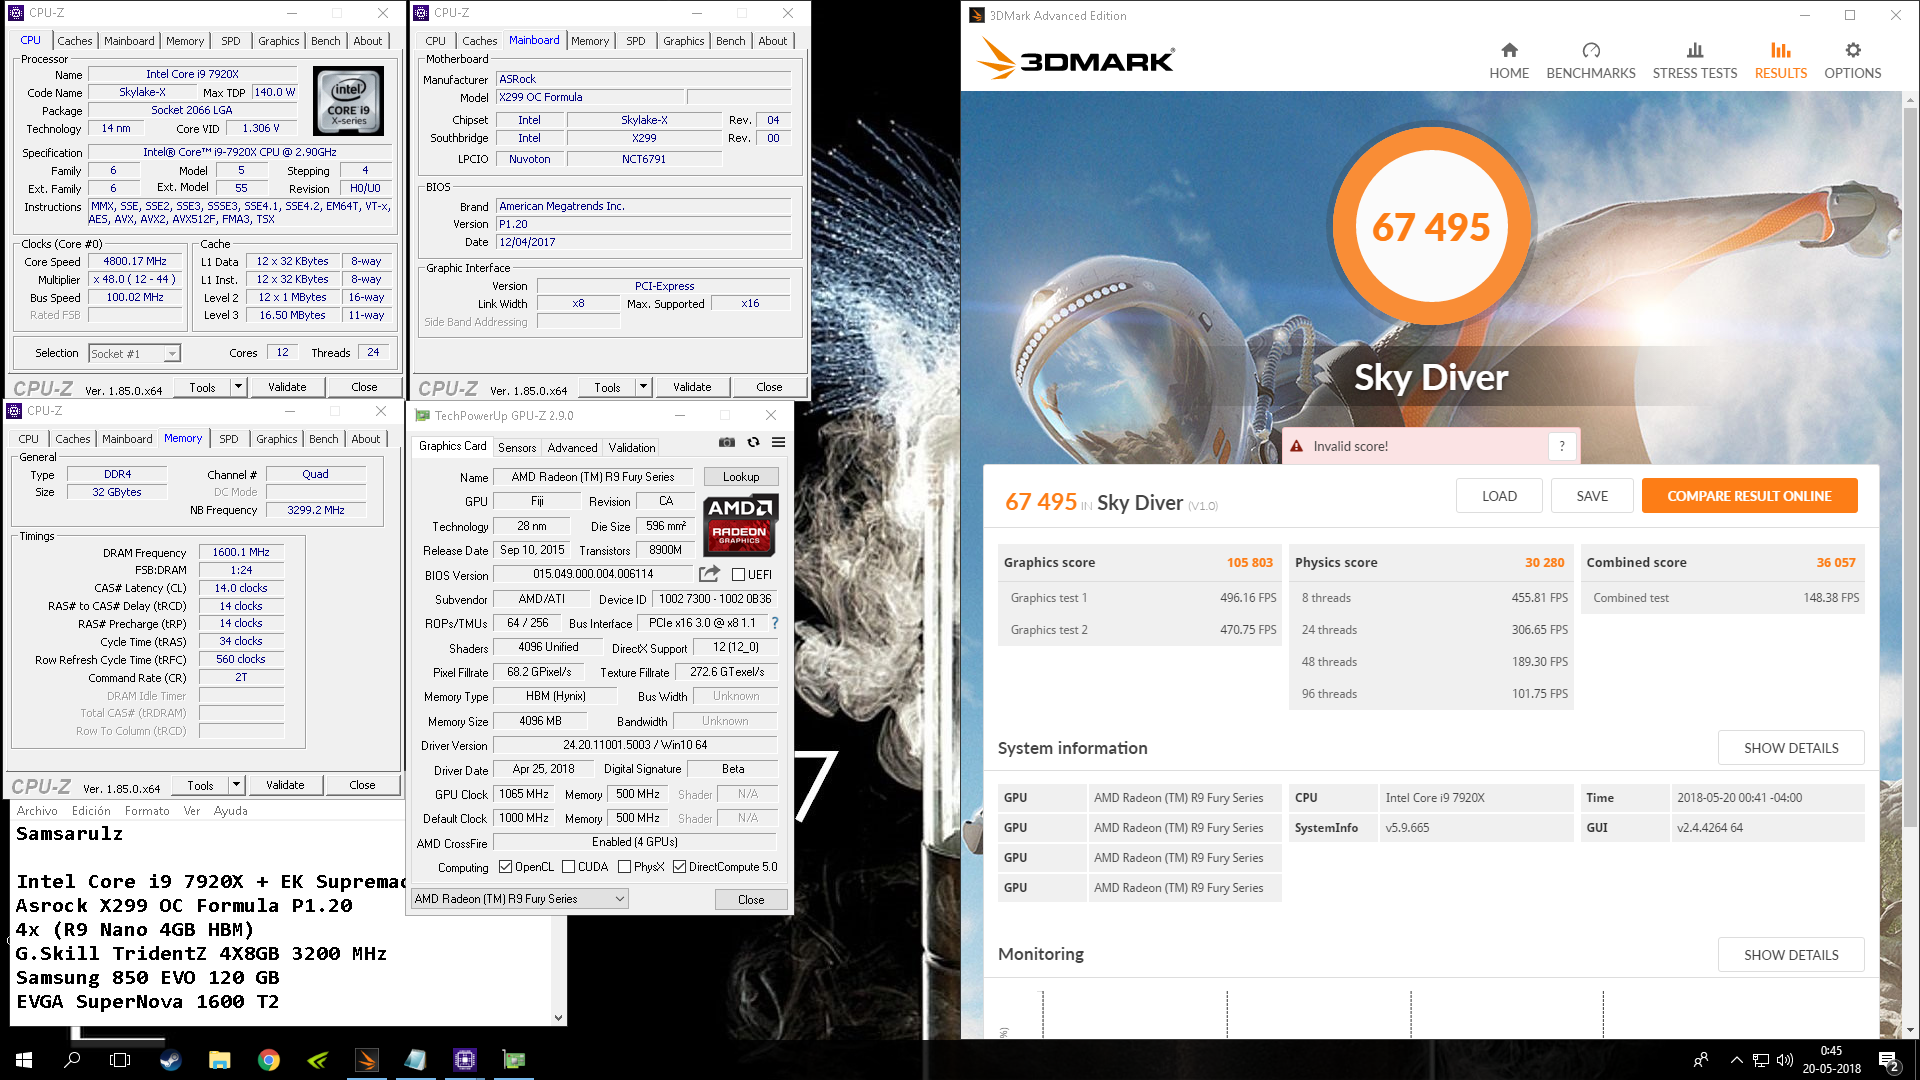Switch to the GPU-Z Sensors tab
The height and width of the screenshot is (1080, 1920).
517,447
